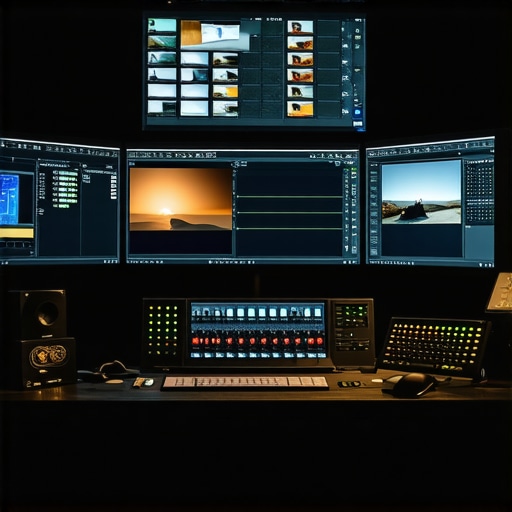Open the last thumbnail in the orange clips column on the top monitor
Viewport: 512px width, 512px height.
pos(300,109)
